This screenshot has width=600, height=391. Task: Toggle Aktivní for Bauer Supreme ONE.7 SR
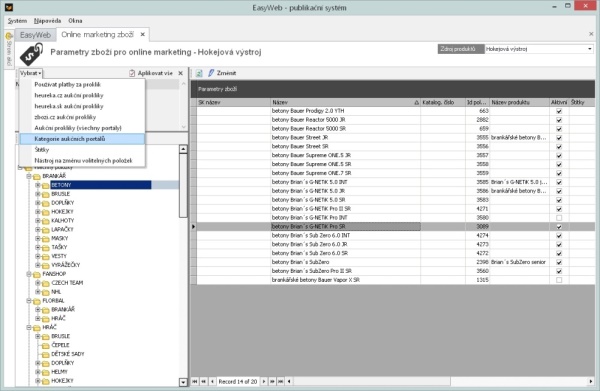[x=559, y=173]
